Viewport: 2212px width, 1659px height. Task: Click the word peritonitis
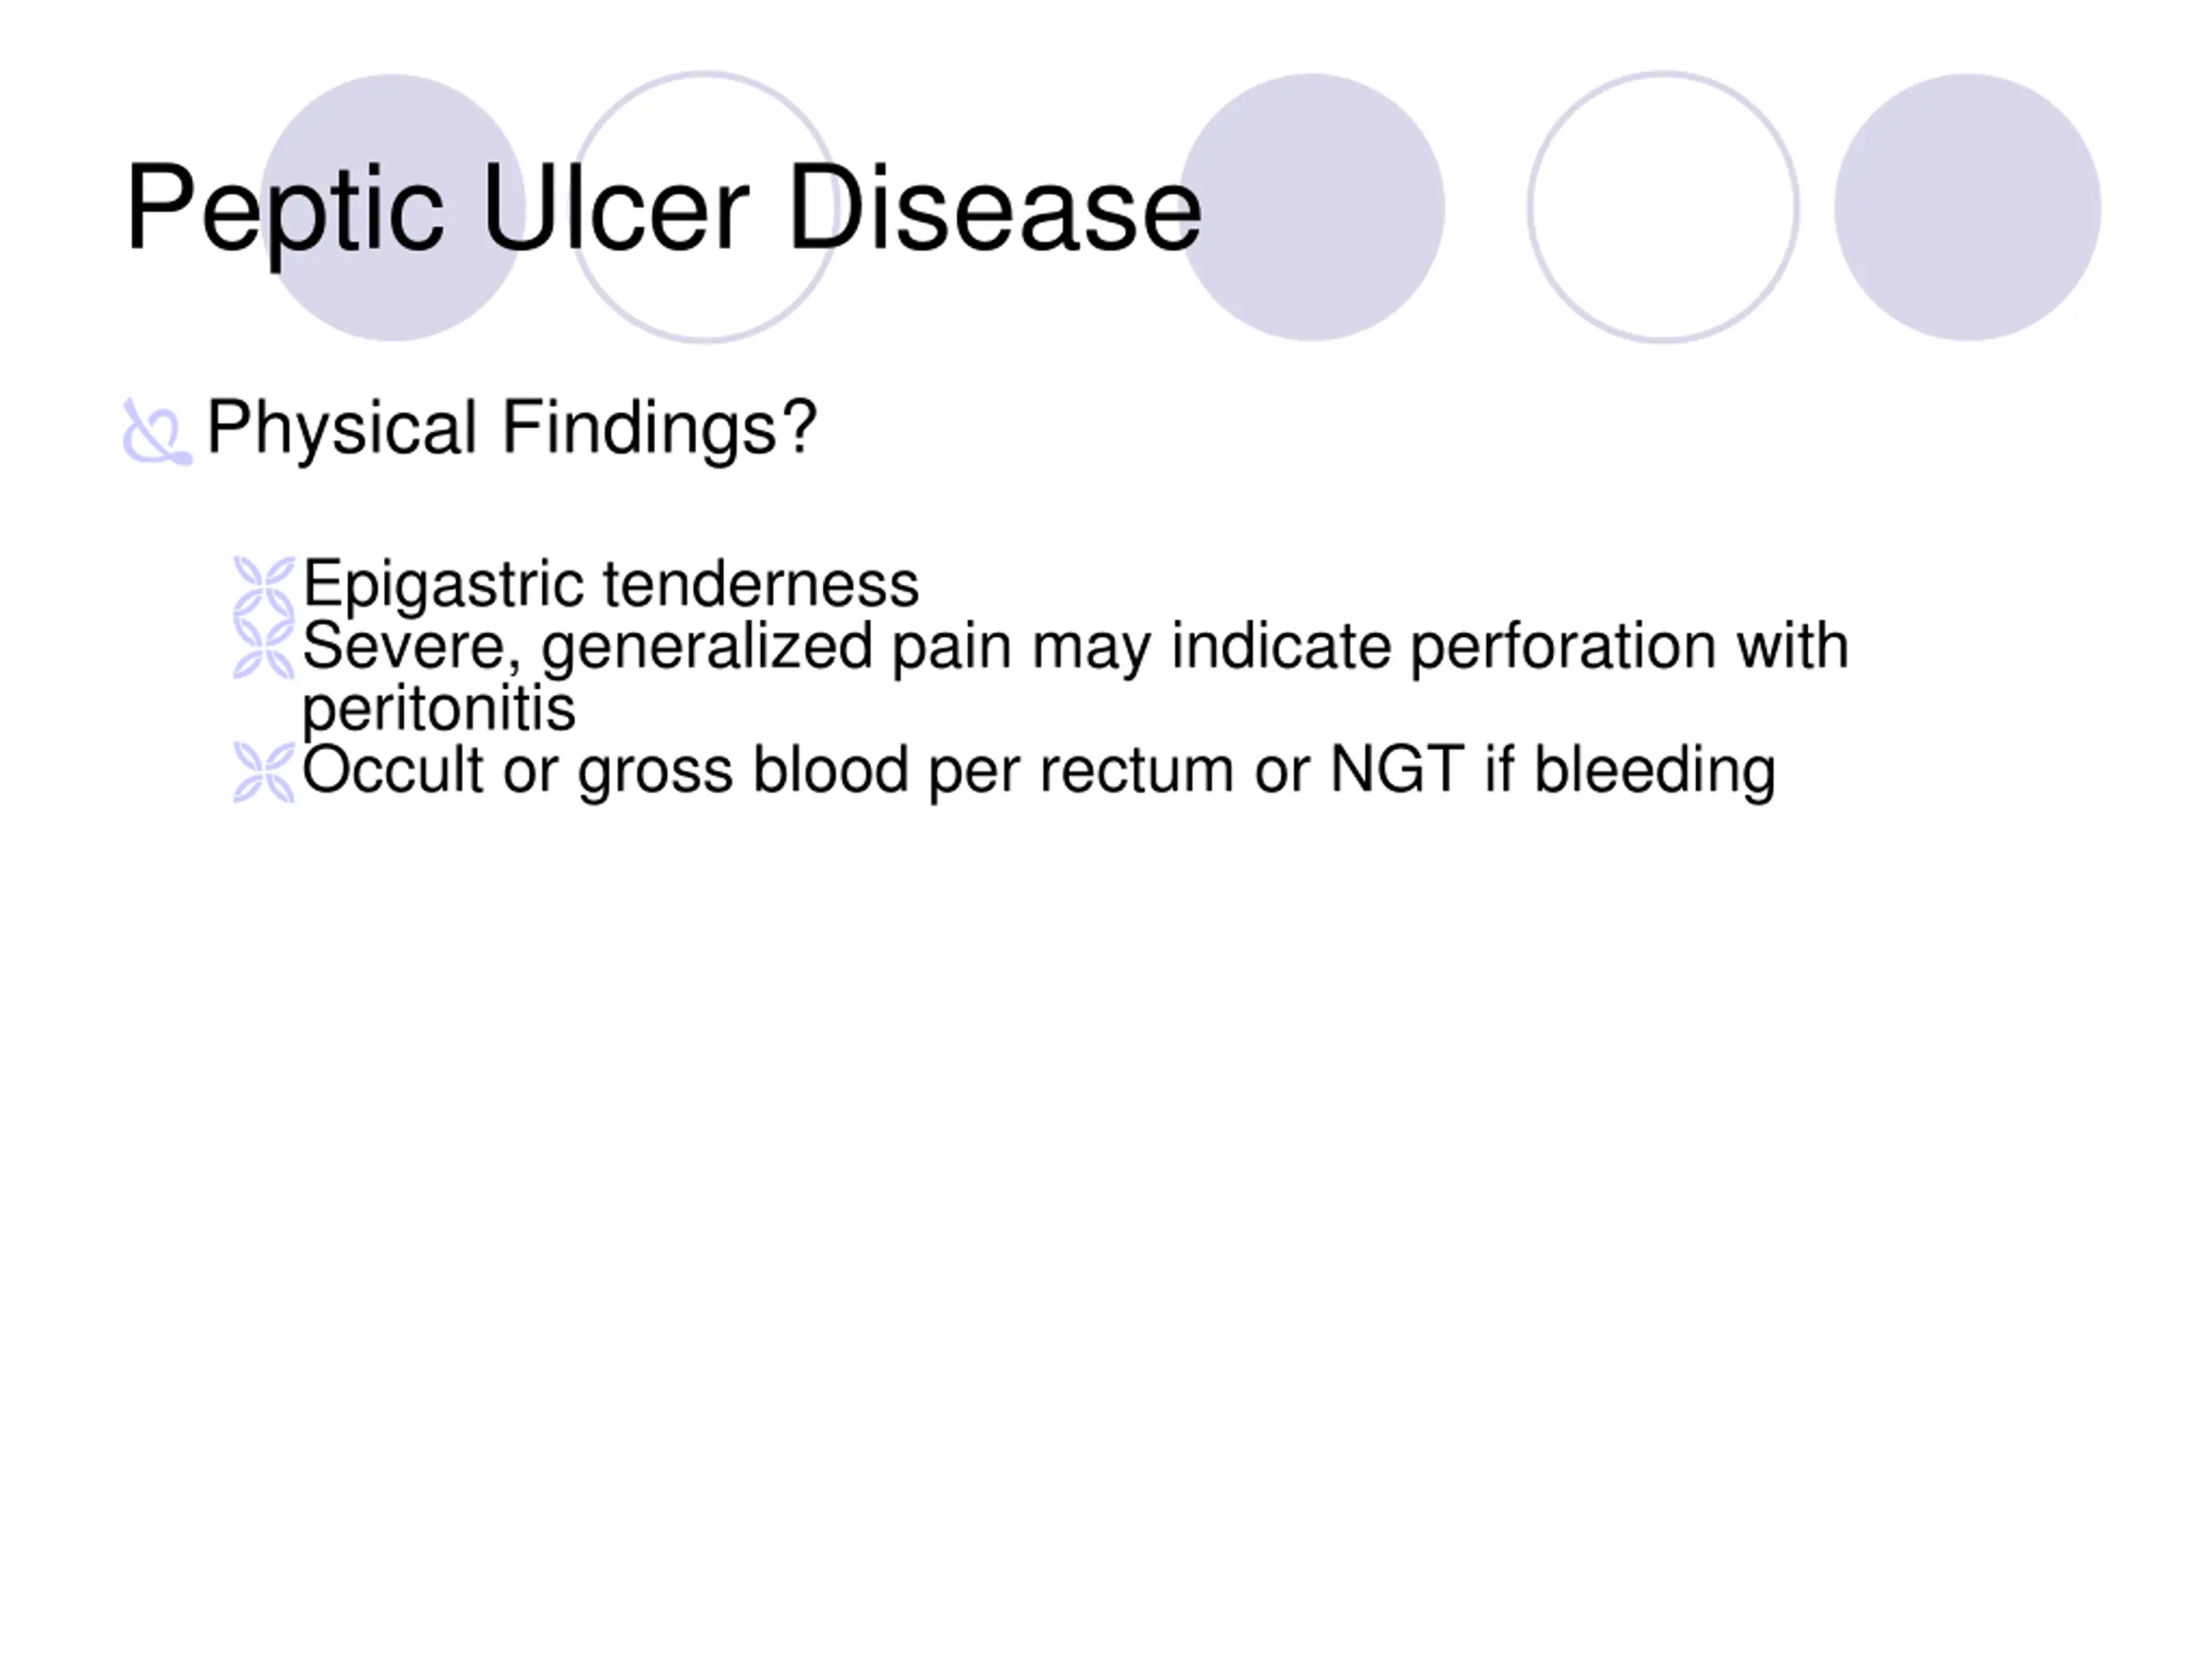pos(439,709)
